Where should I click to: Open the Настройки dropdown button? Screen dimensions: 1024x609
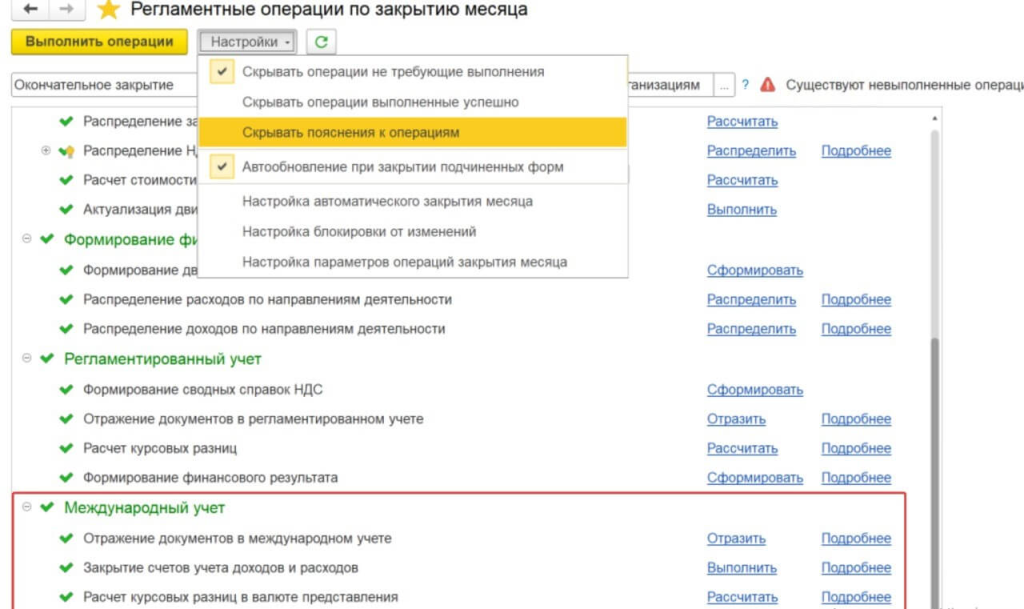[250, 42]
